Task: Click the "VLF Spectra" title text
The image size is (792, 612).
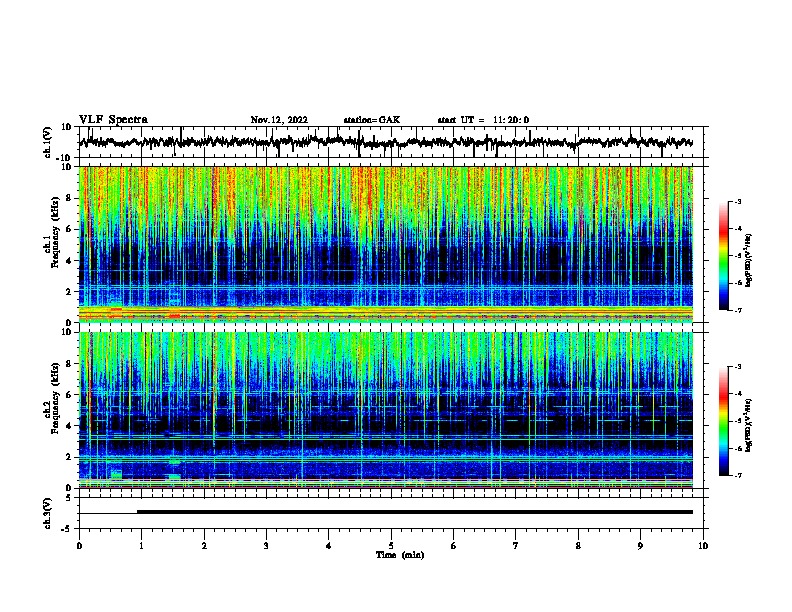Action: pyautogui.click(x=113, y=120)
